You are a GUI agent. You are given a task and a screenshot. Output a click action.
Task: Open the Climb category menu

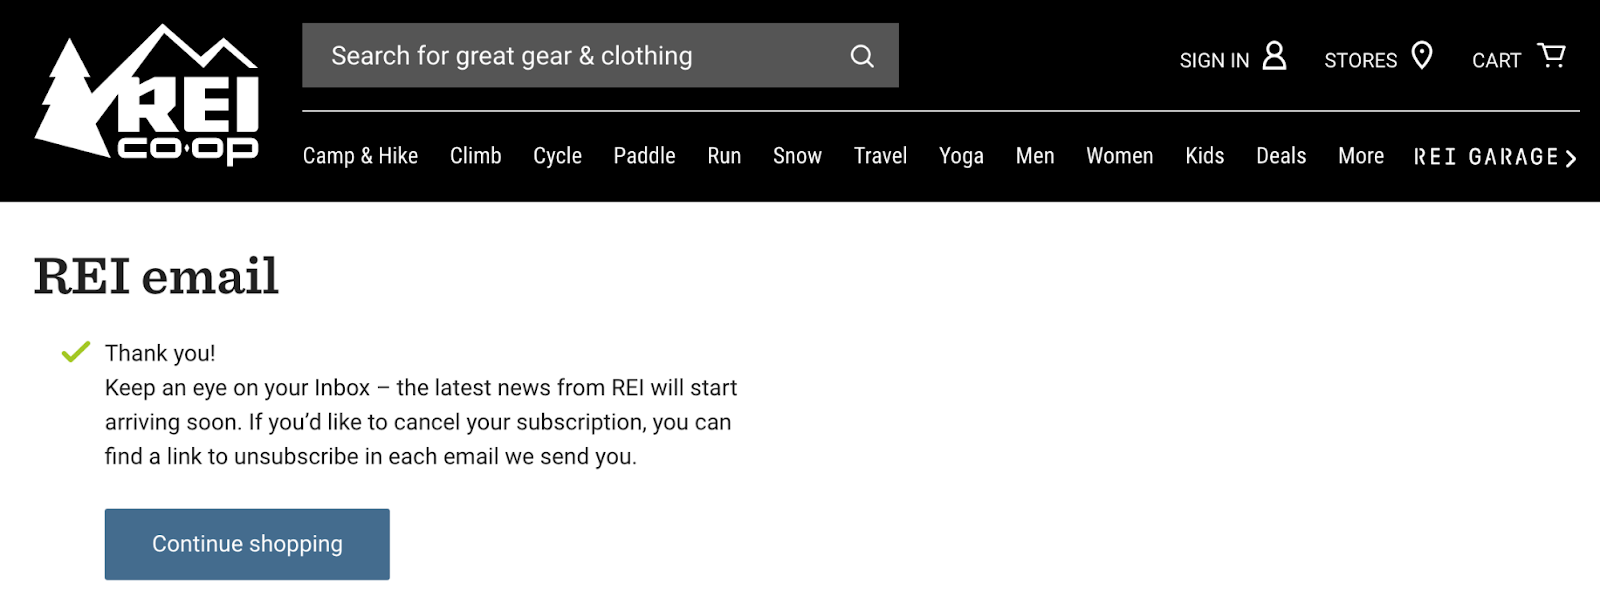click(x=476, y=156)
